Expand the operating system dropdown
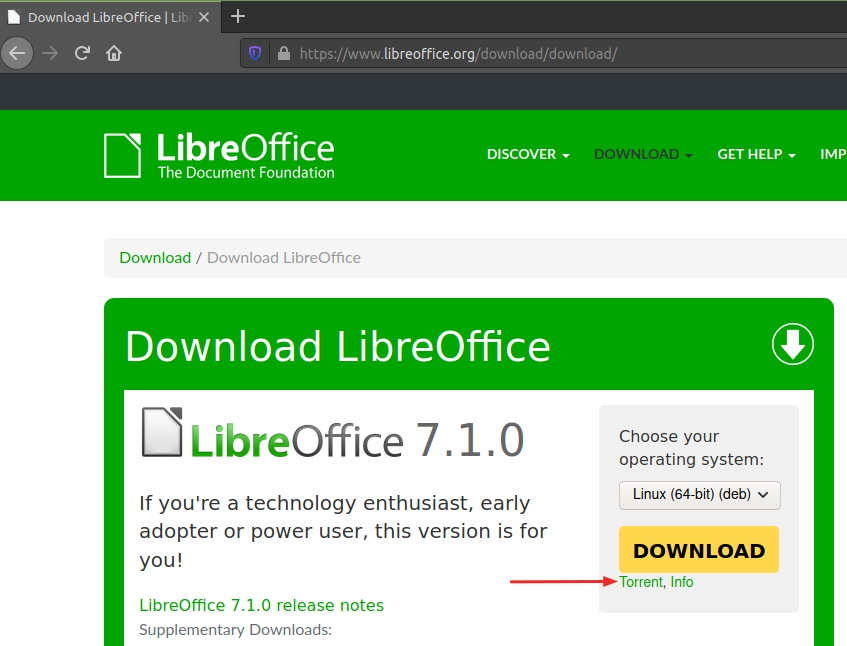 pos(700,495)
